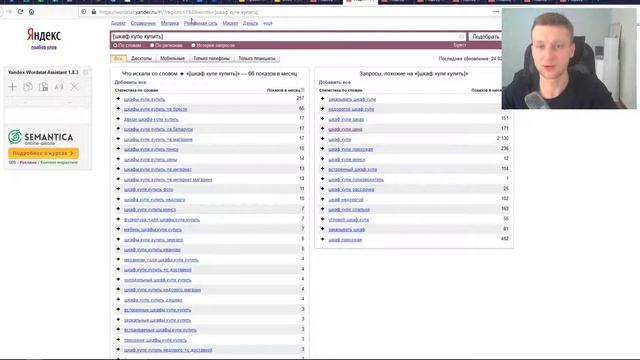640x360 pixels.
Task: Add 'шкафы купе купить цены' using plus icon
Action: click(x=118, y=159)
